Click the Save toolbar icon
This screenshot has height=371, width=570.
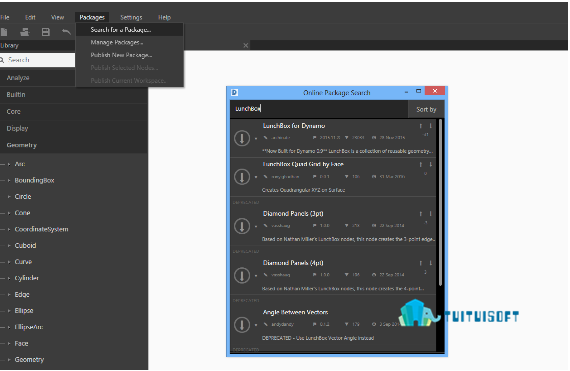[x=46, y=32]
